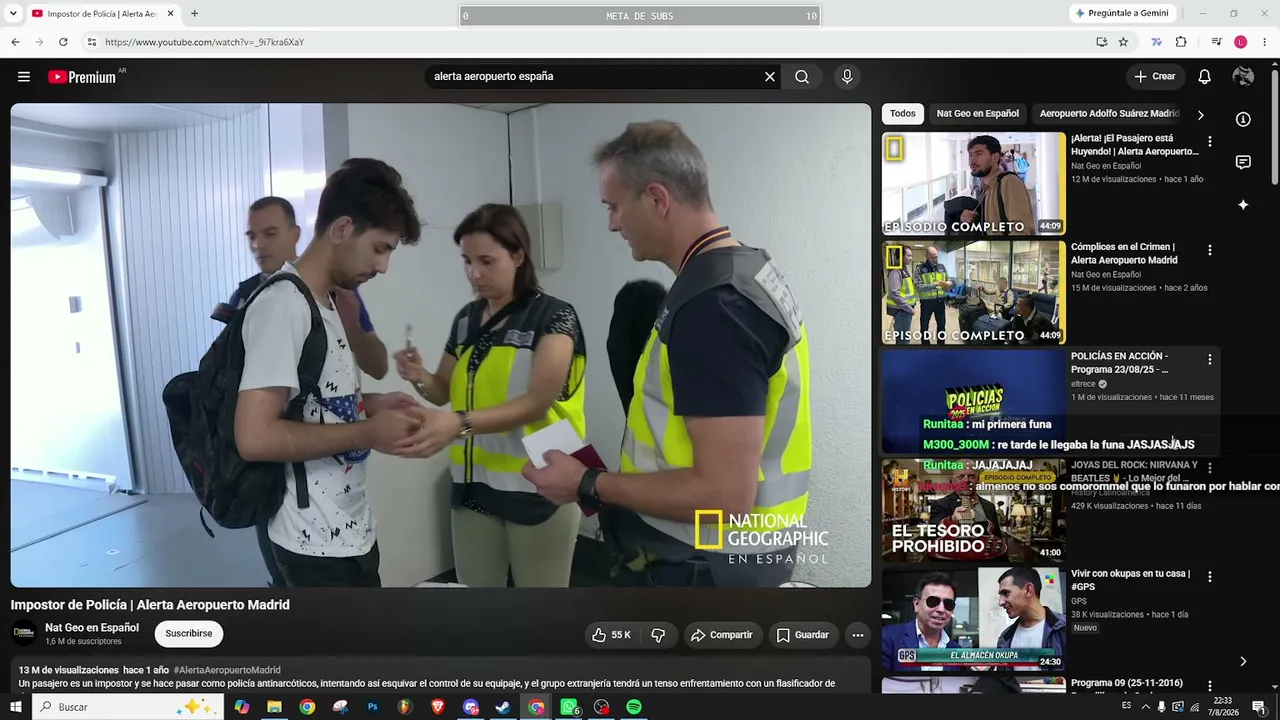Show hidden system tray icons

[1145, 707]
